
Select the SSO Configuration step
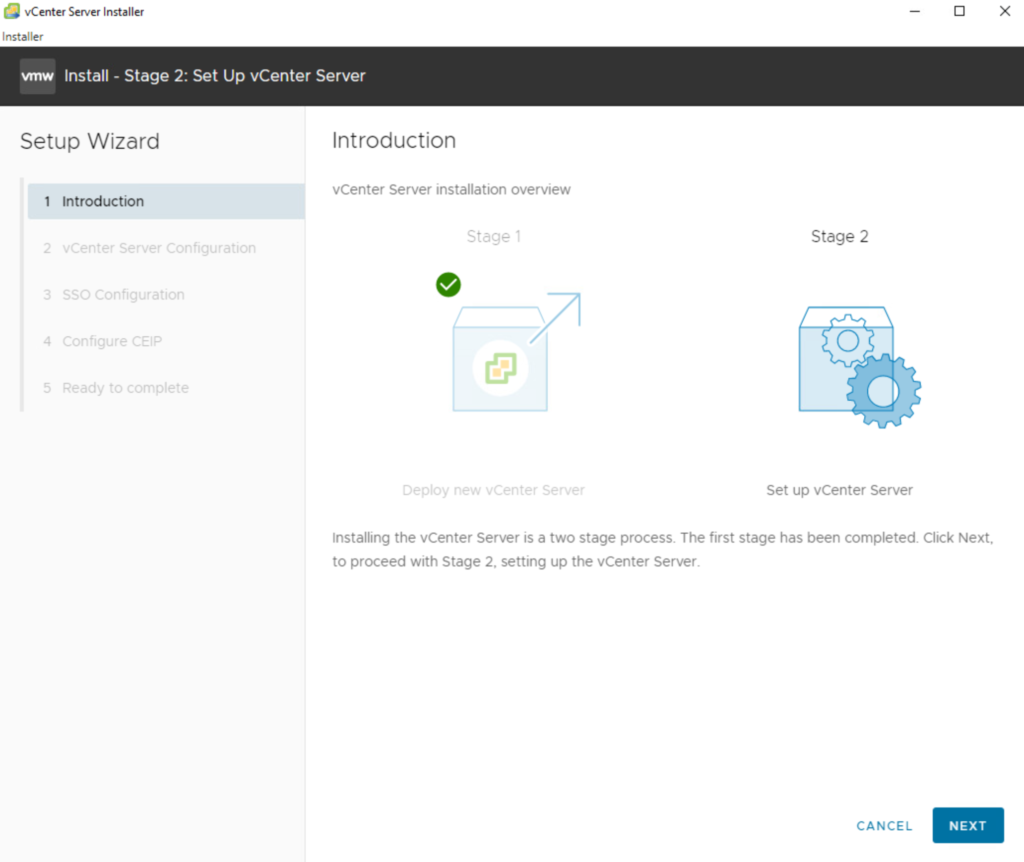(123, 295)
